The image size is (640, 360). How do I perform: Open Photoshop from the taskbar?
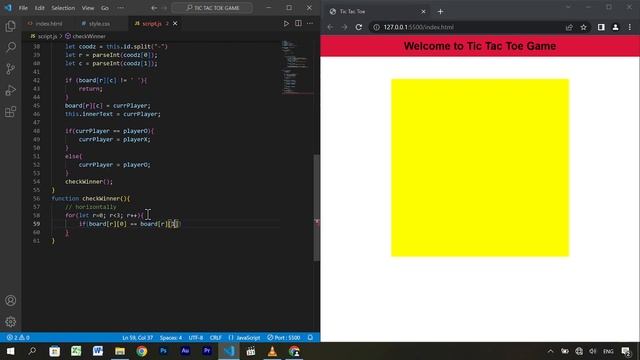click(x=163, y=351)
